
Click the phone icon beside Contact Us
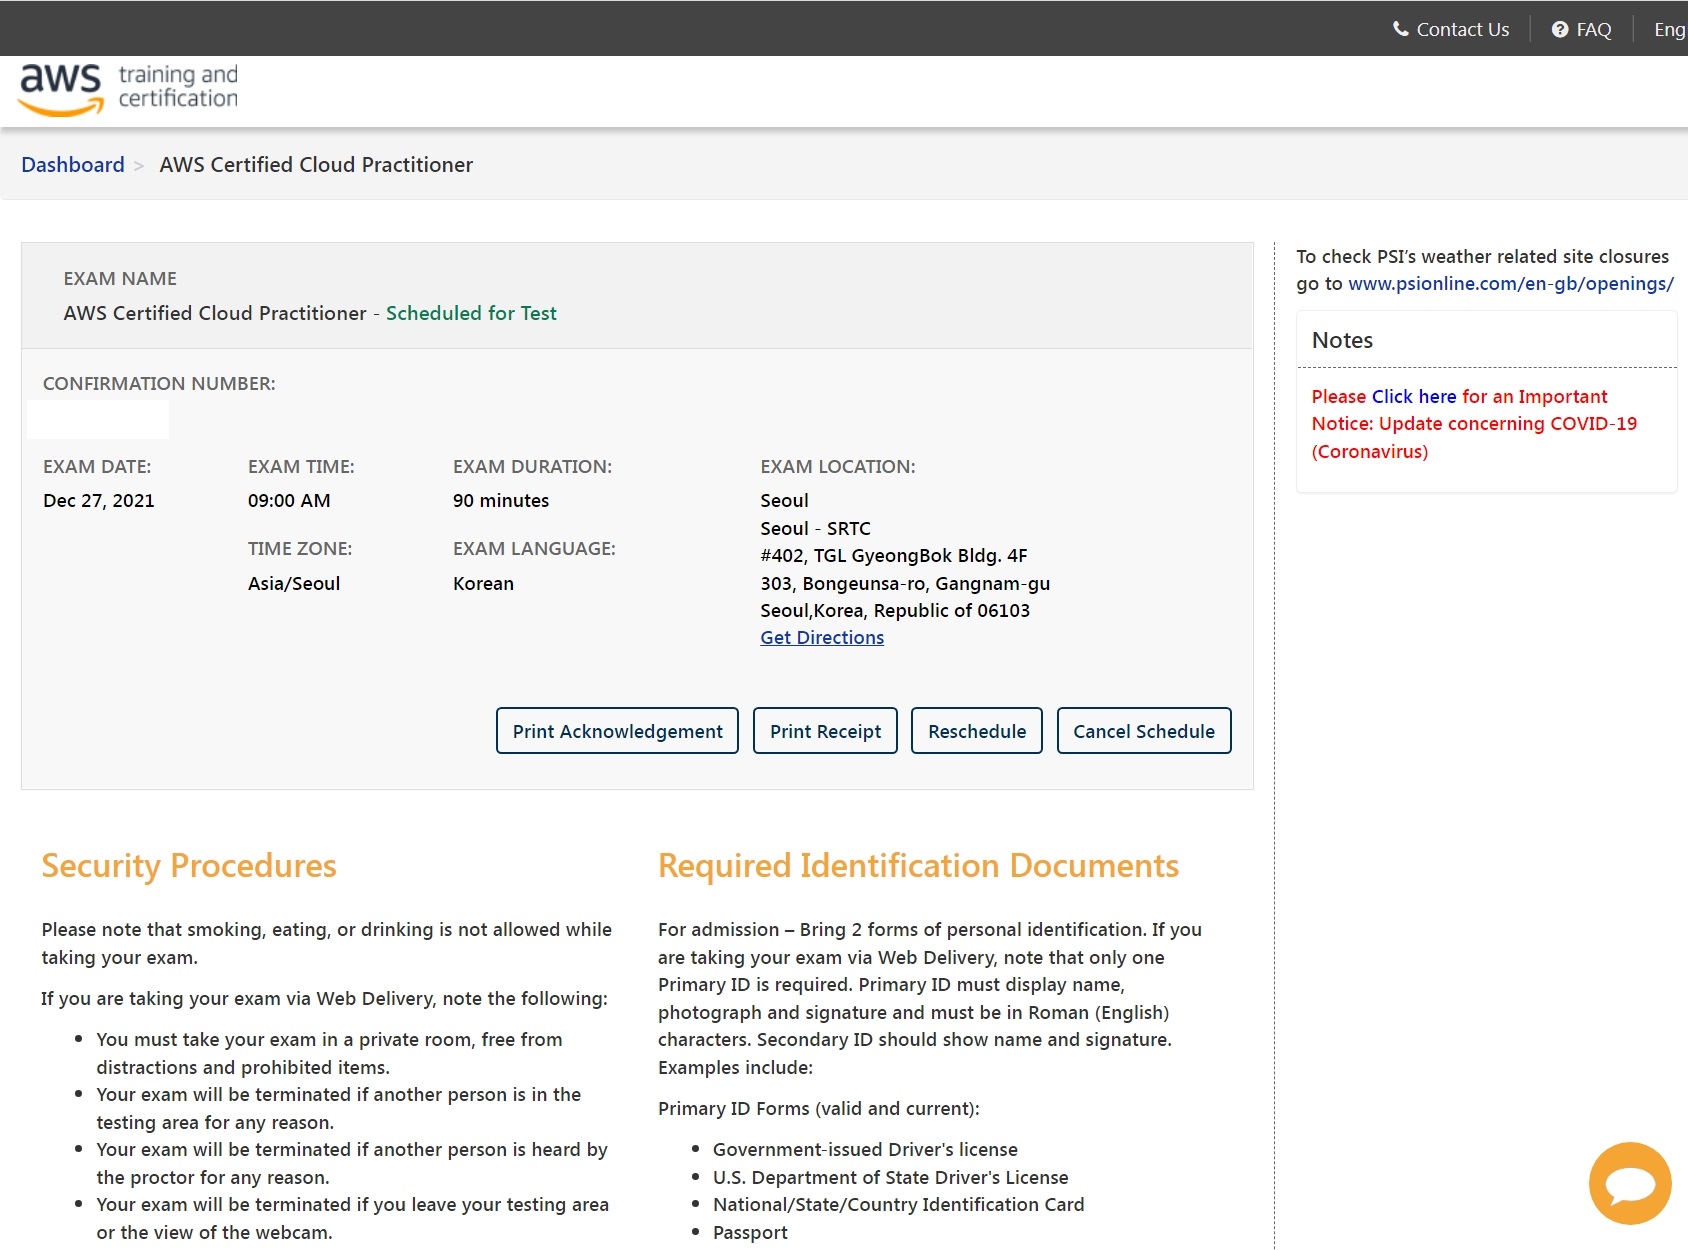[x=1401, y=29]
